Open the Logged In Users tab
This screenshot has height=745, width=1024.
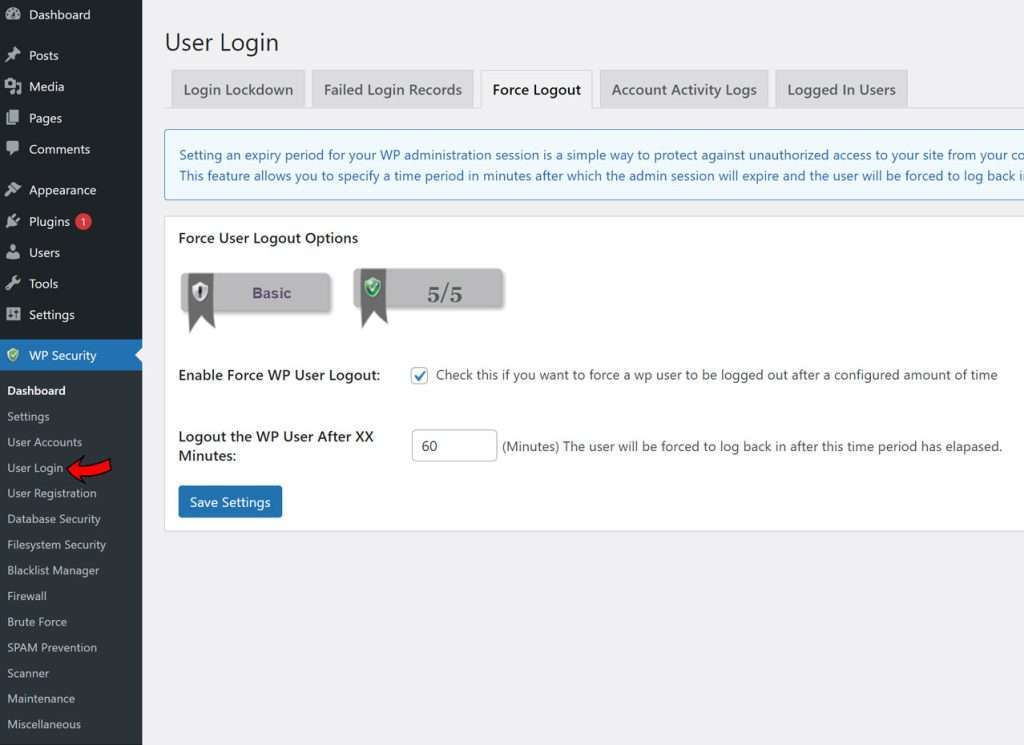coord(841,89)
